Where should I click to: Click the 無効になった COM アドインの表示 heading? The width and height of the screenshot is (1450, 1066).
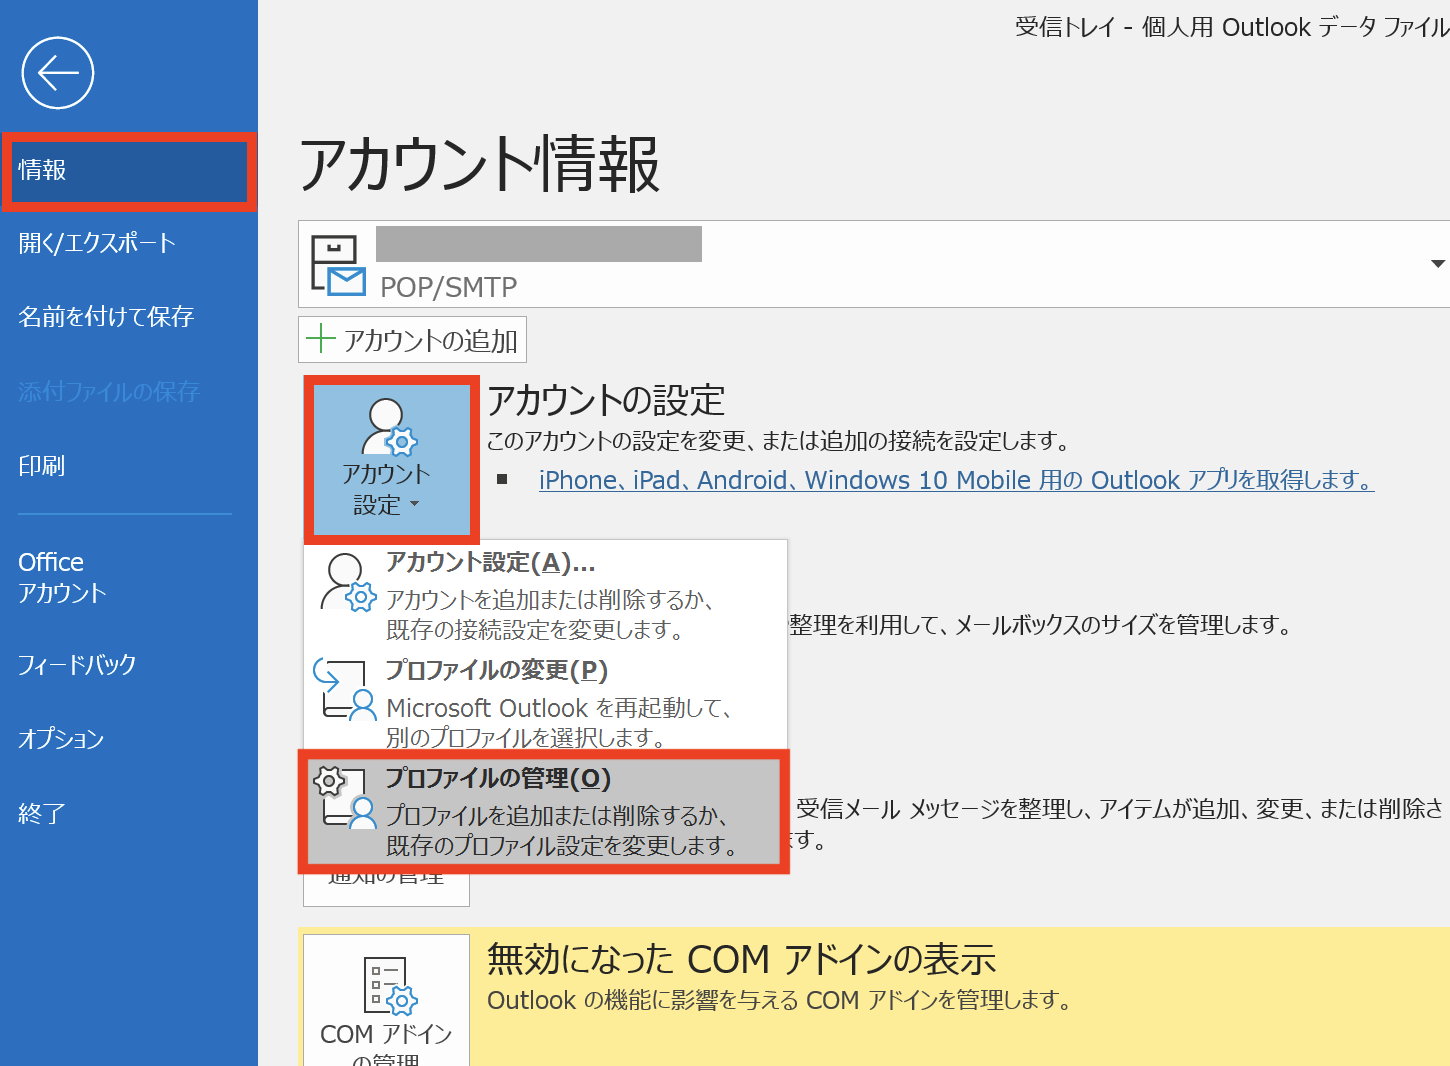[741, 960]
